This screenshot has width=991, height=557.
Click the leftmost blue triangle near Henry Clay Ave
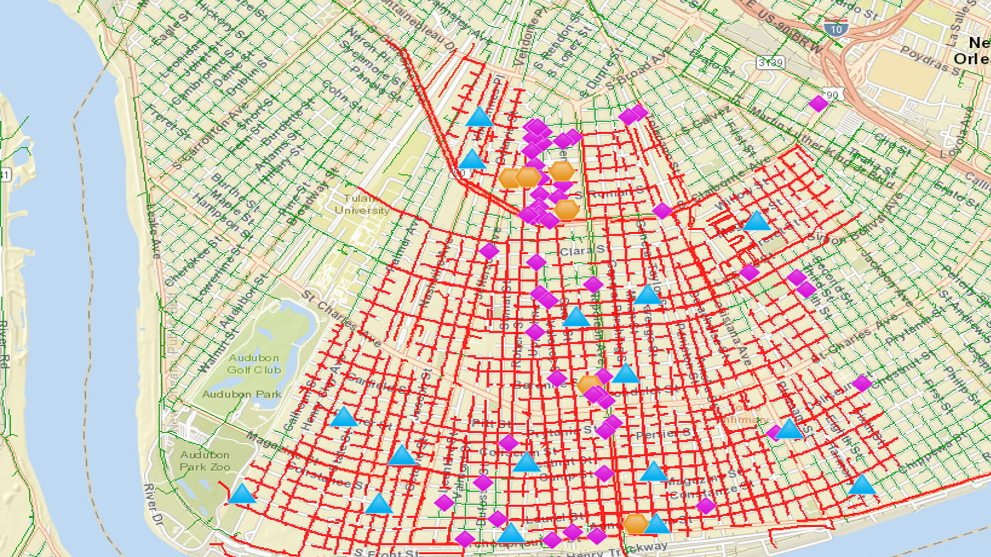point(344,417)
